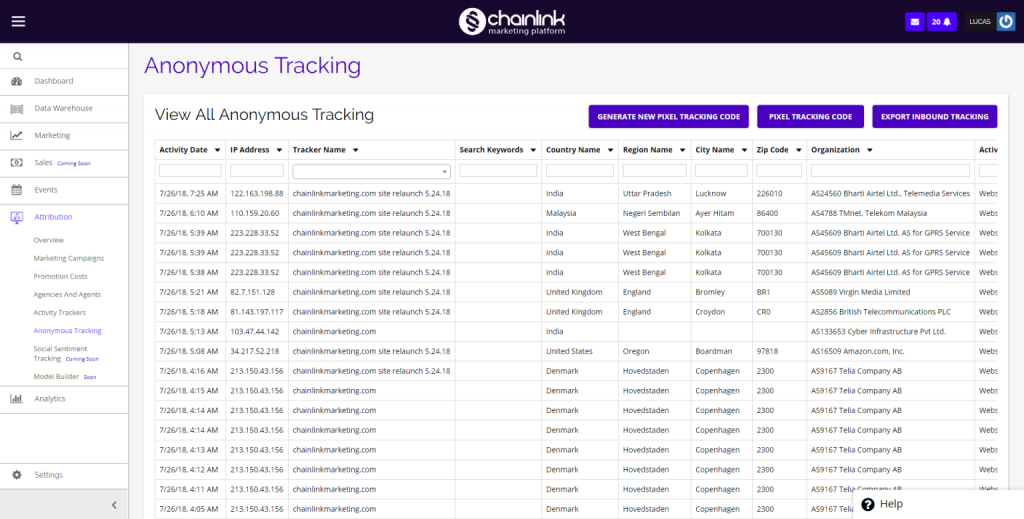1024x519 pixels.
Task: Click the Data Warehouse icon
Action: (x=16, y=108)
